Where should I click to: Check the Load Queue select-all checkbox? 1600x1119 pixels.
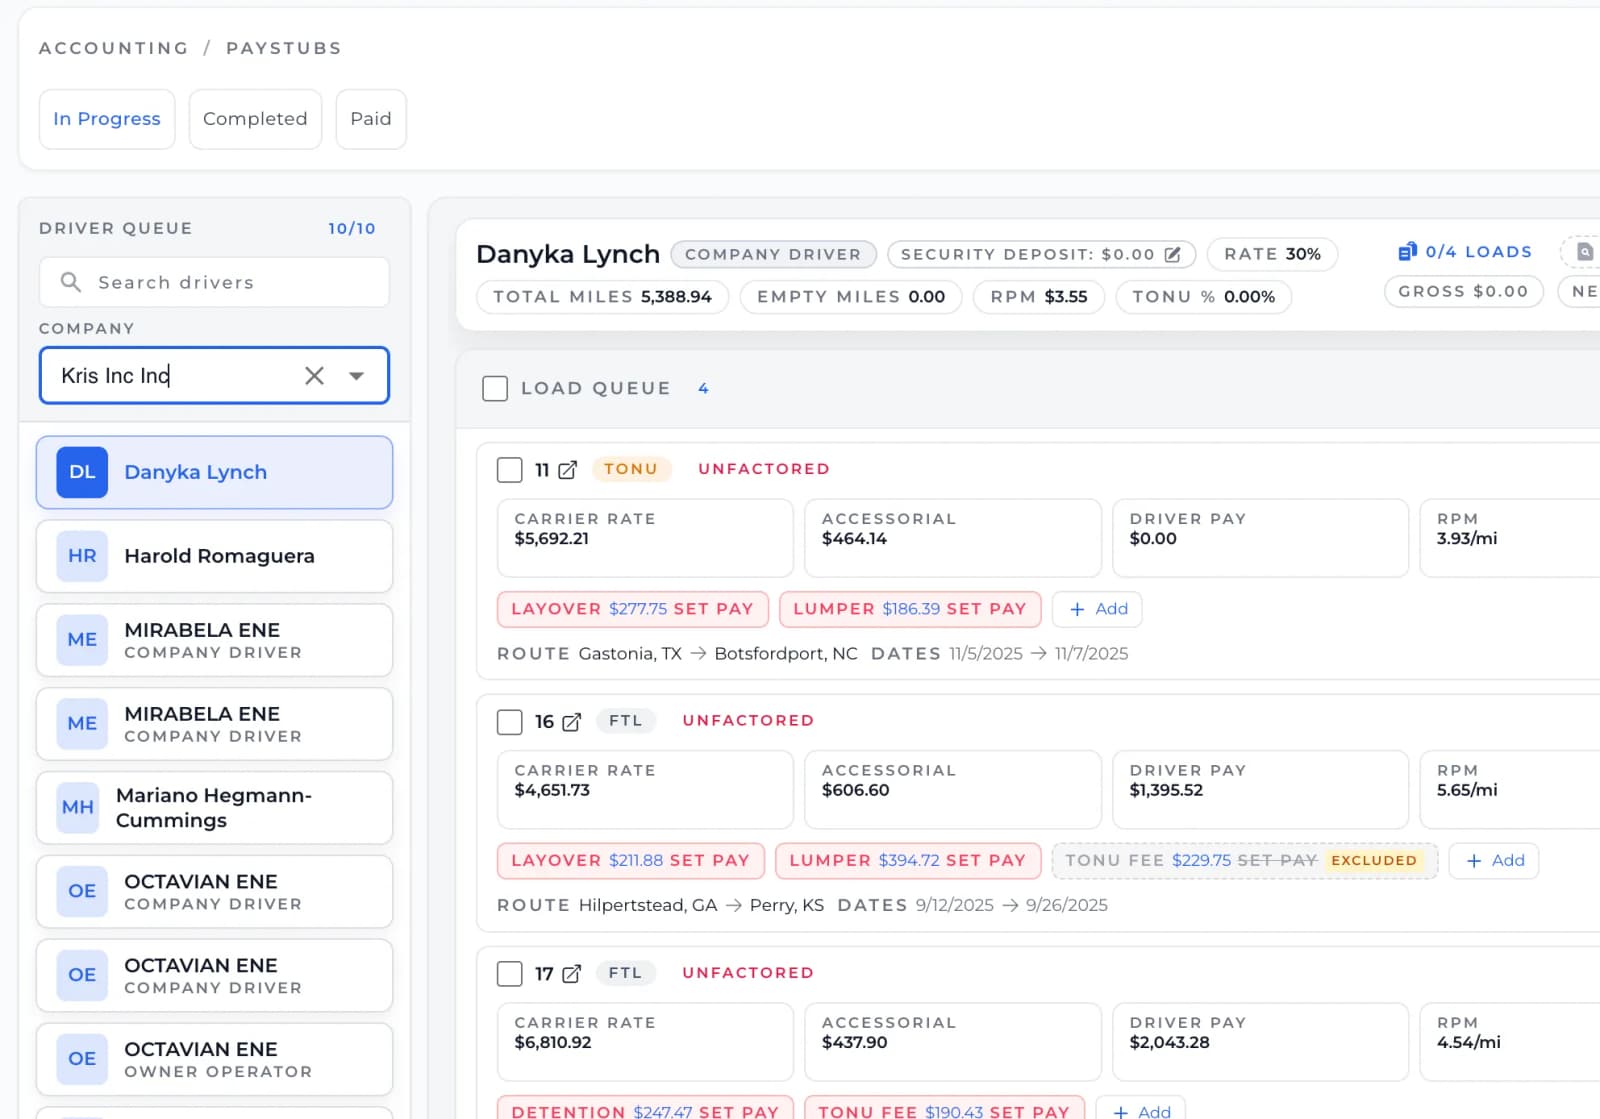pyautogui.click(x=495, y=388)
